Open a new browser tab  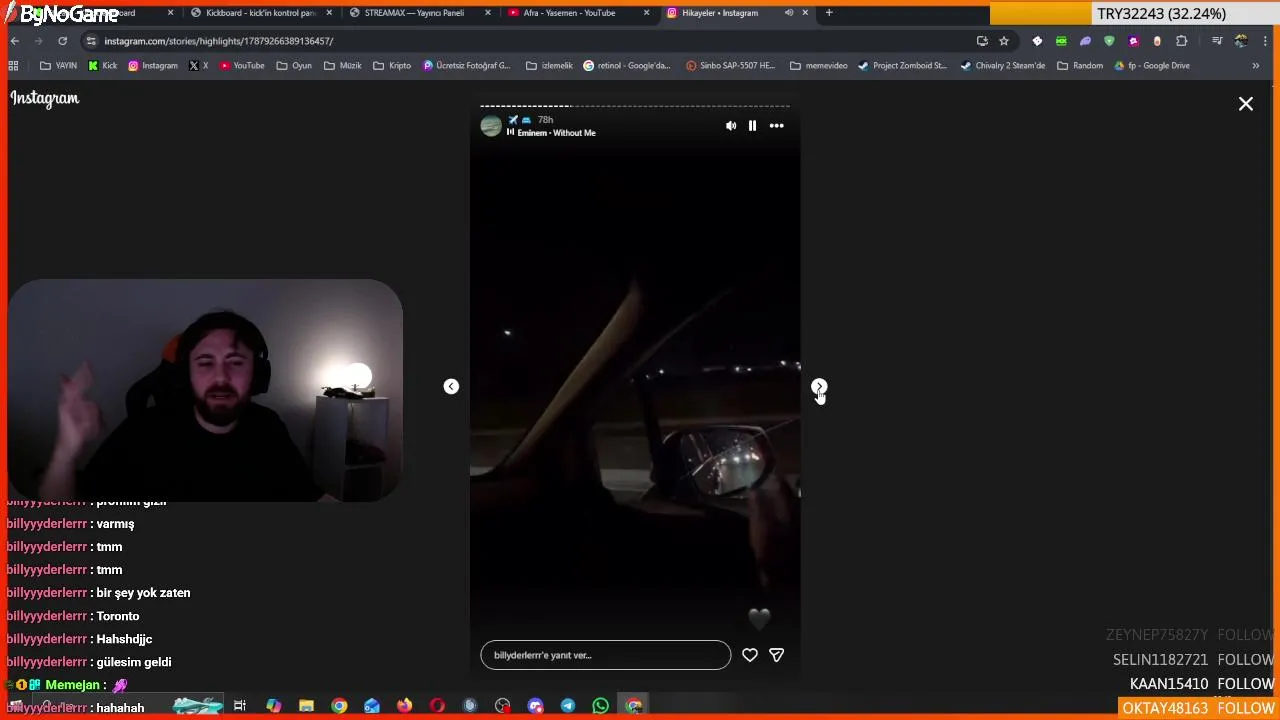pyautogui.click(x=829, y=13)
